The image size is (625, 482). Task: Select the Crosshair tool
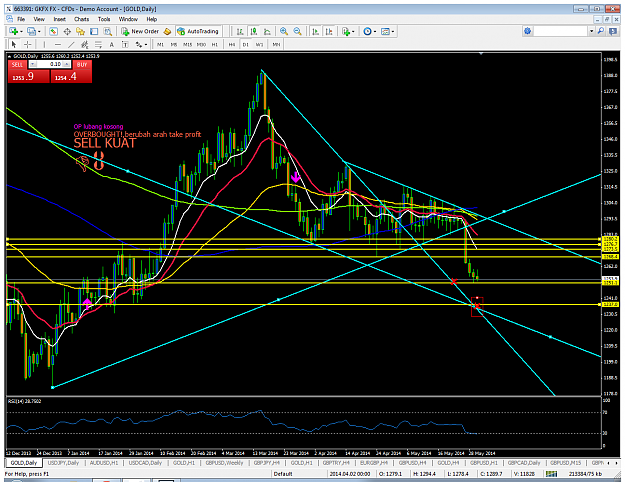28,44
